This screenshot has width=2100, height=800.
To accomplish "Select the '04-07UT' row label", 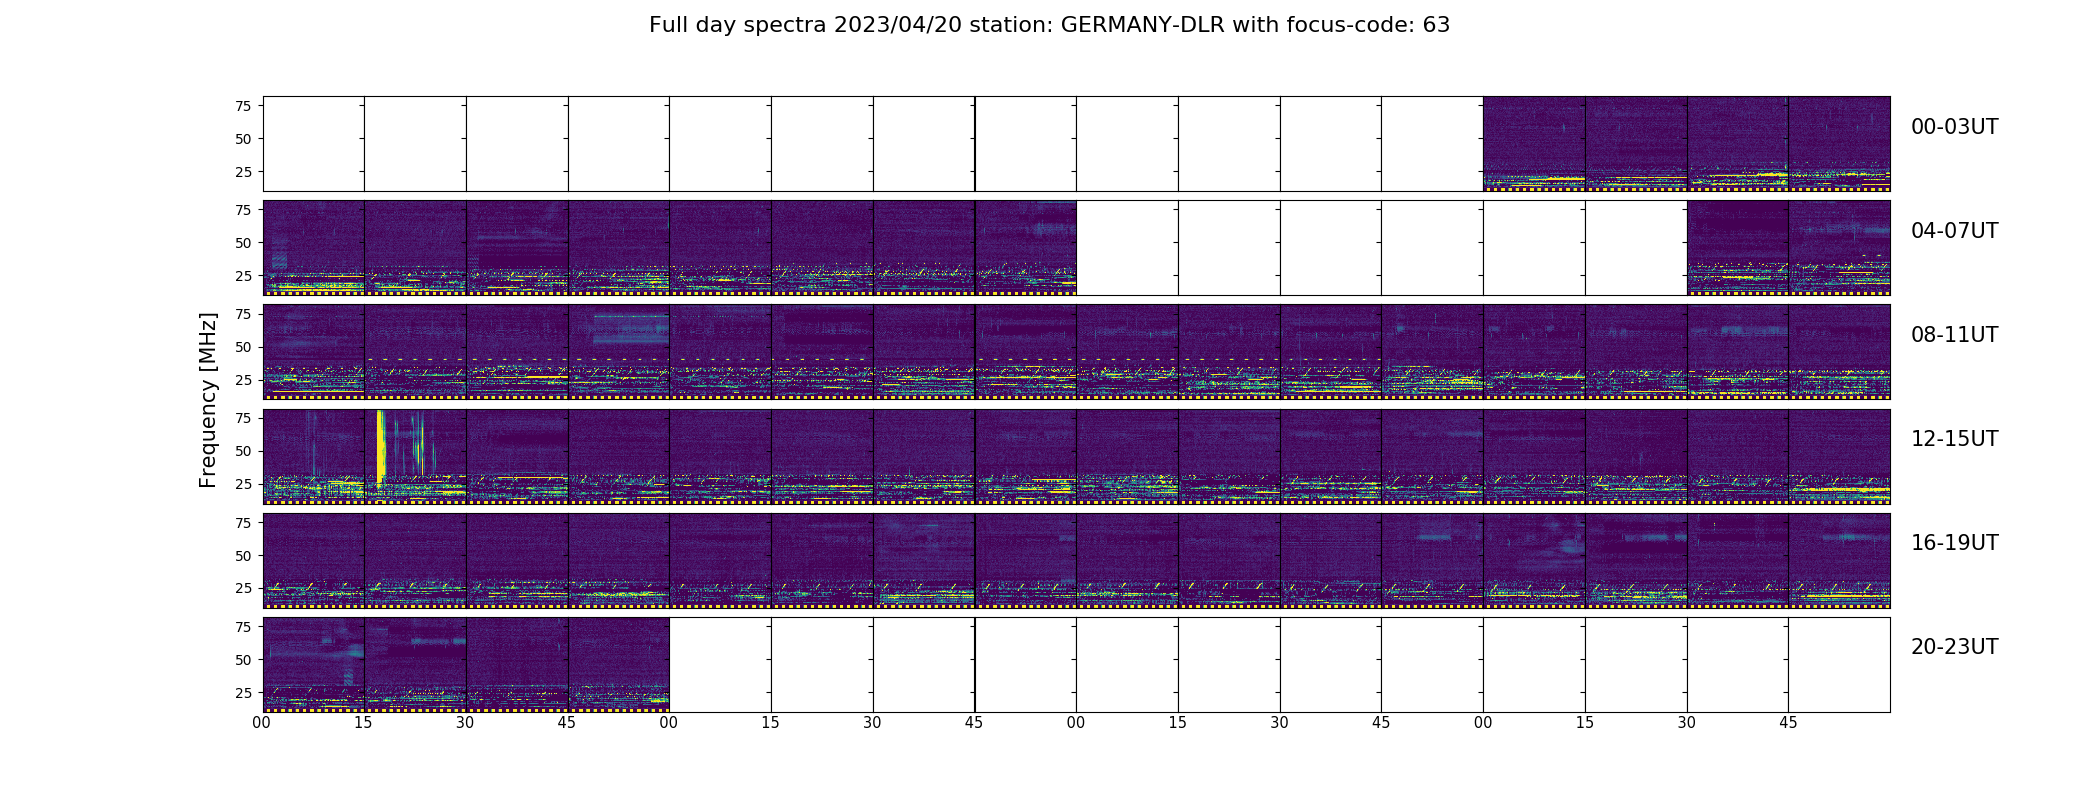I will click(x=1954, y=231).
